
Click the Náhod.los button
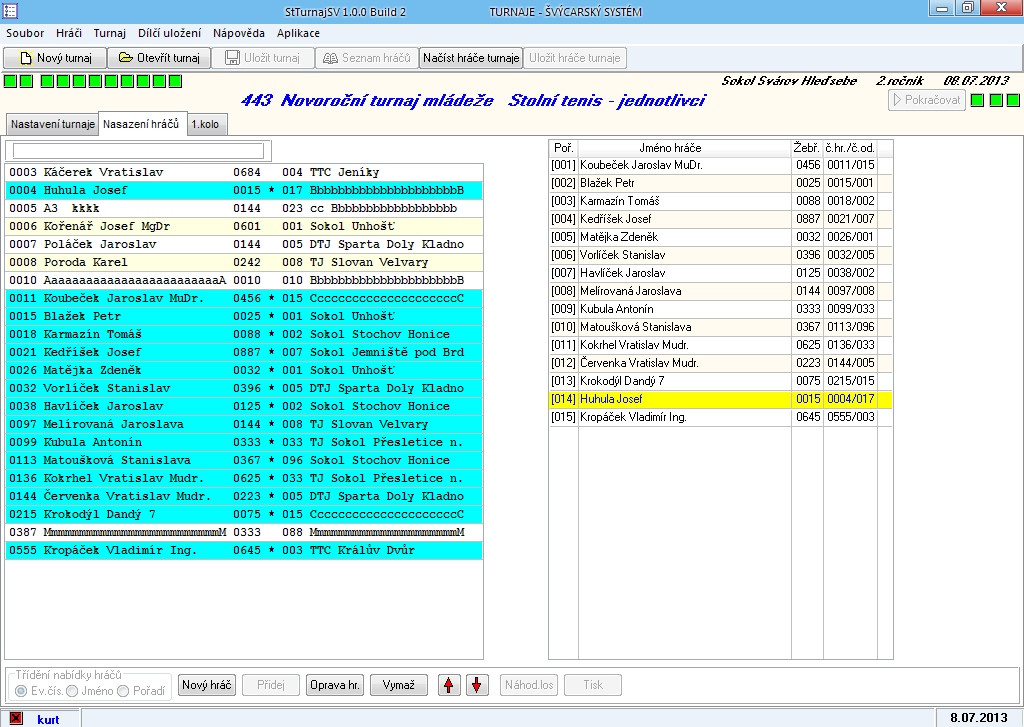click(528, 685)
